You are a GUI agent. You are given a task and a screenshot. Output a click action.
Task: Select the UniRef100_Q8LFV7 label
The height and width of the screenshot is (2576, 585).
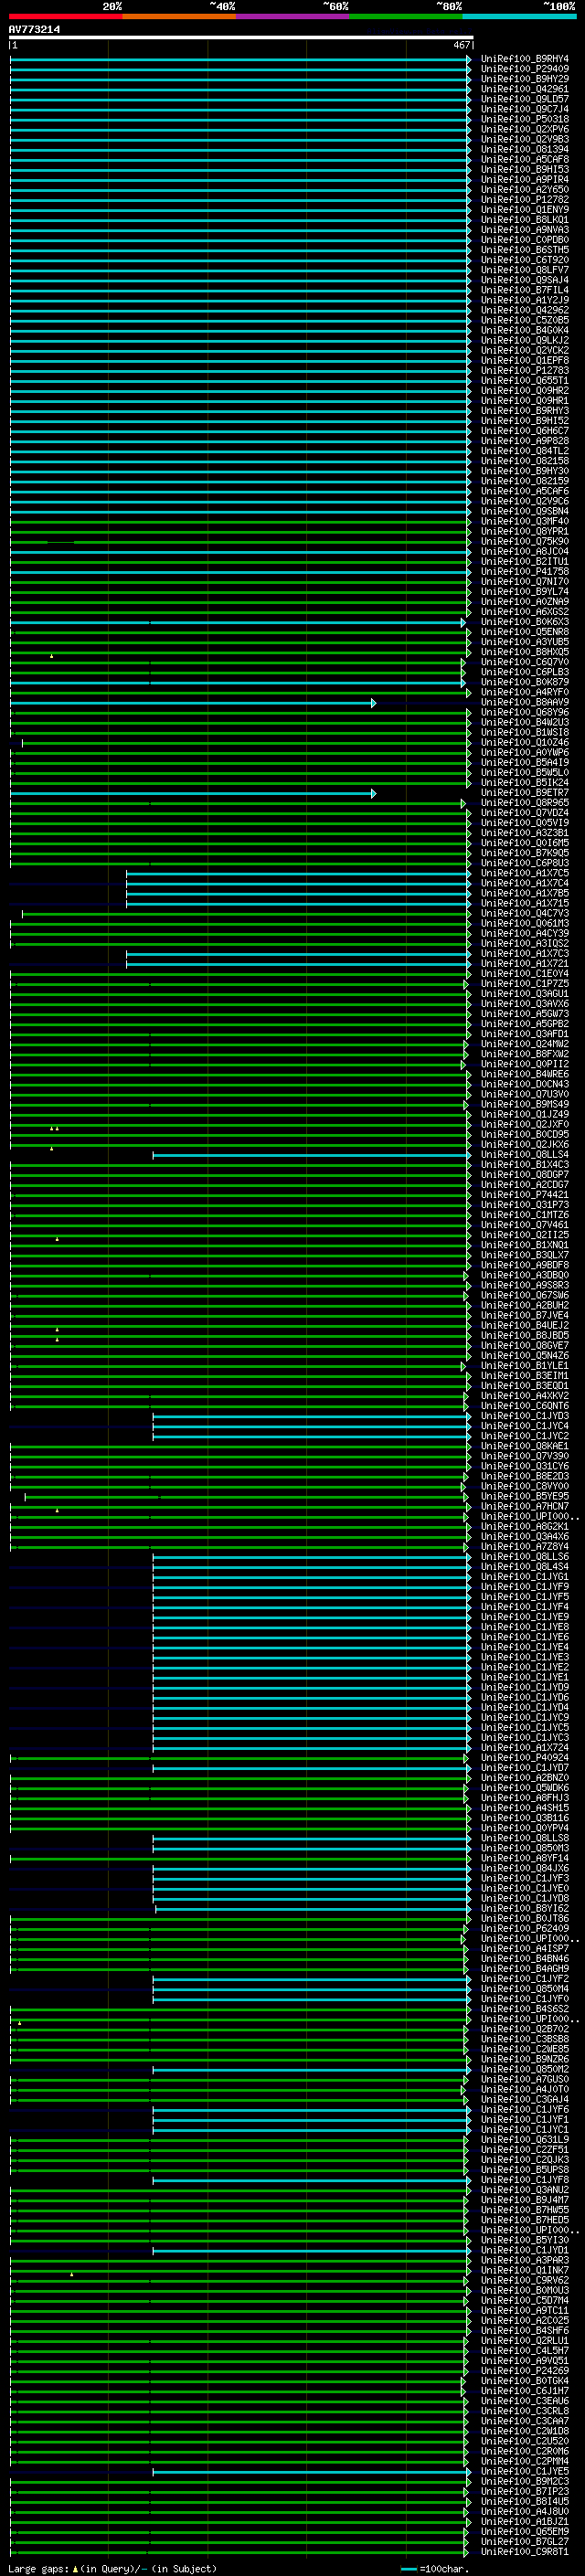[x=524, y=270]
